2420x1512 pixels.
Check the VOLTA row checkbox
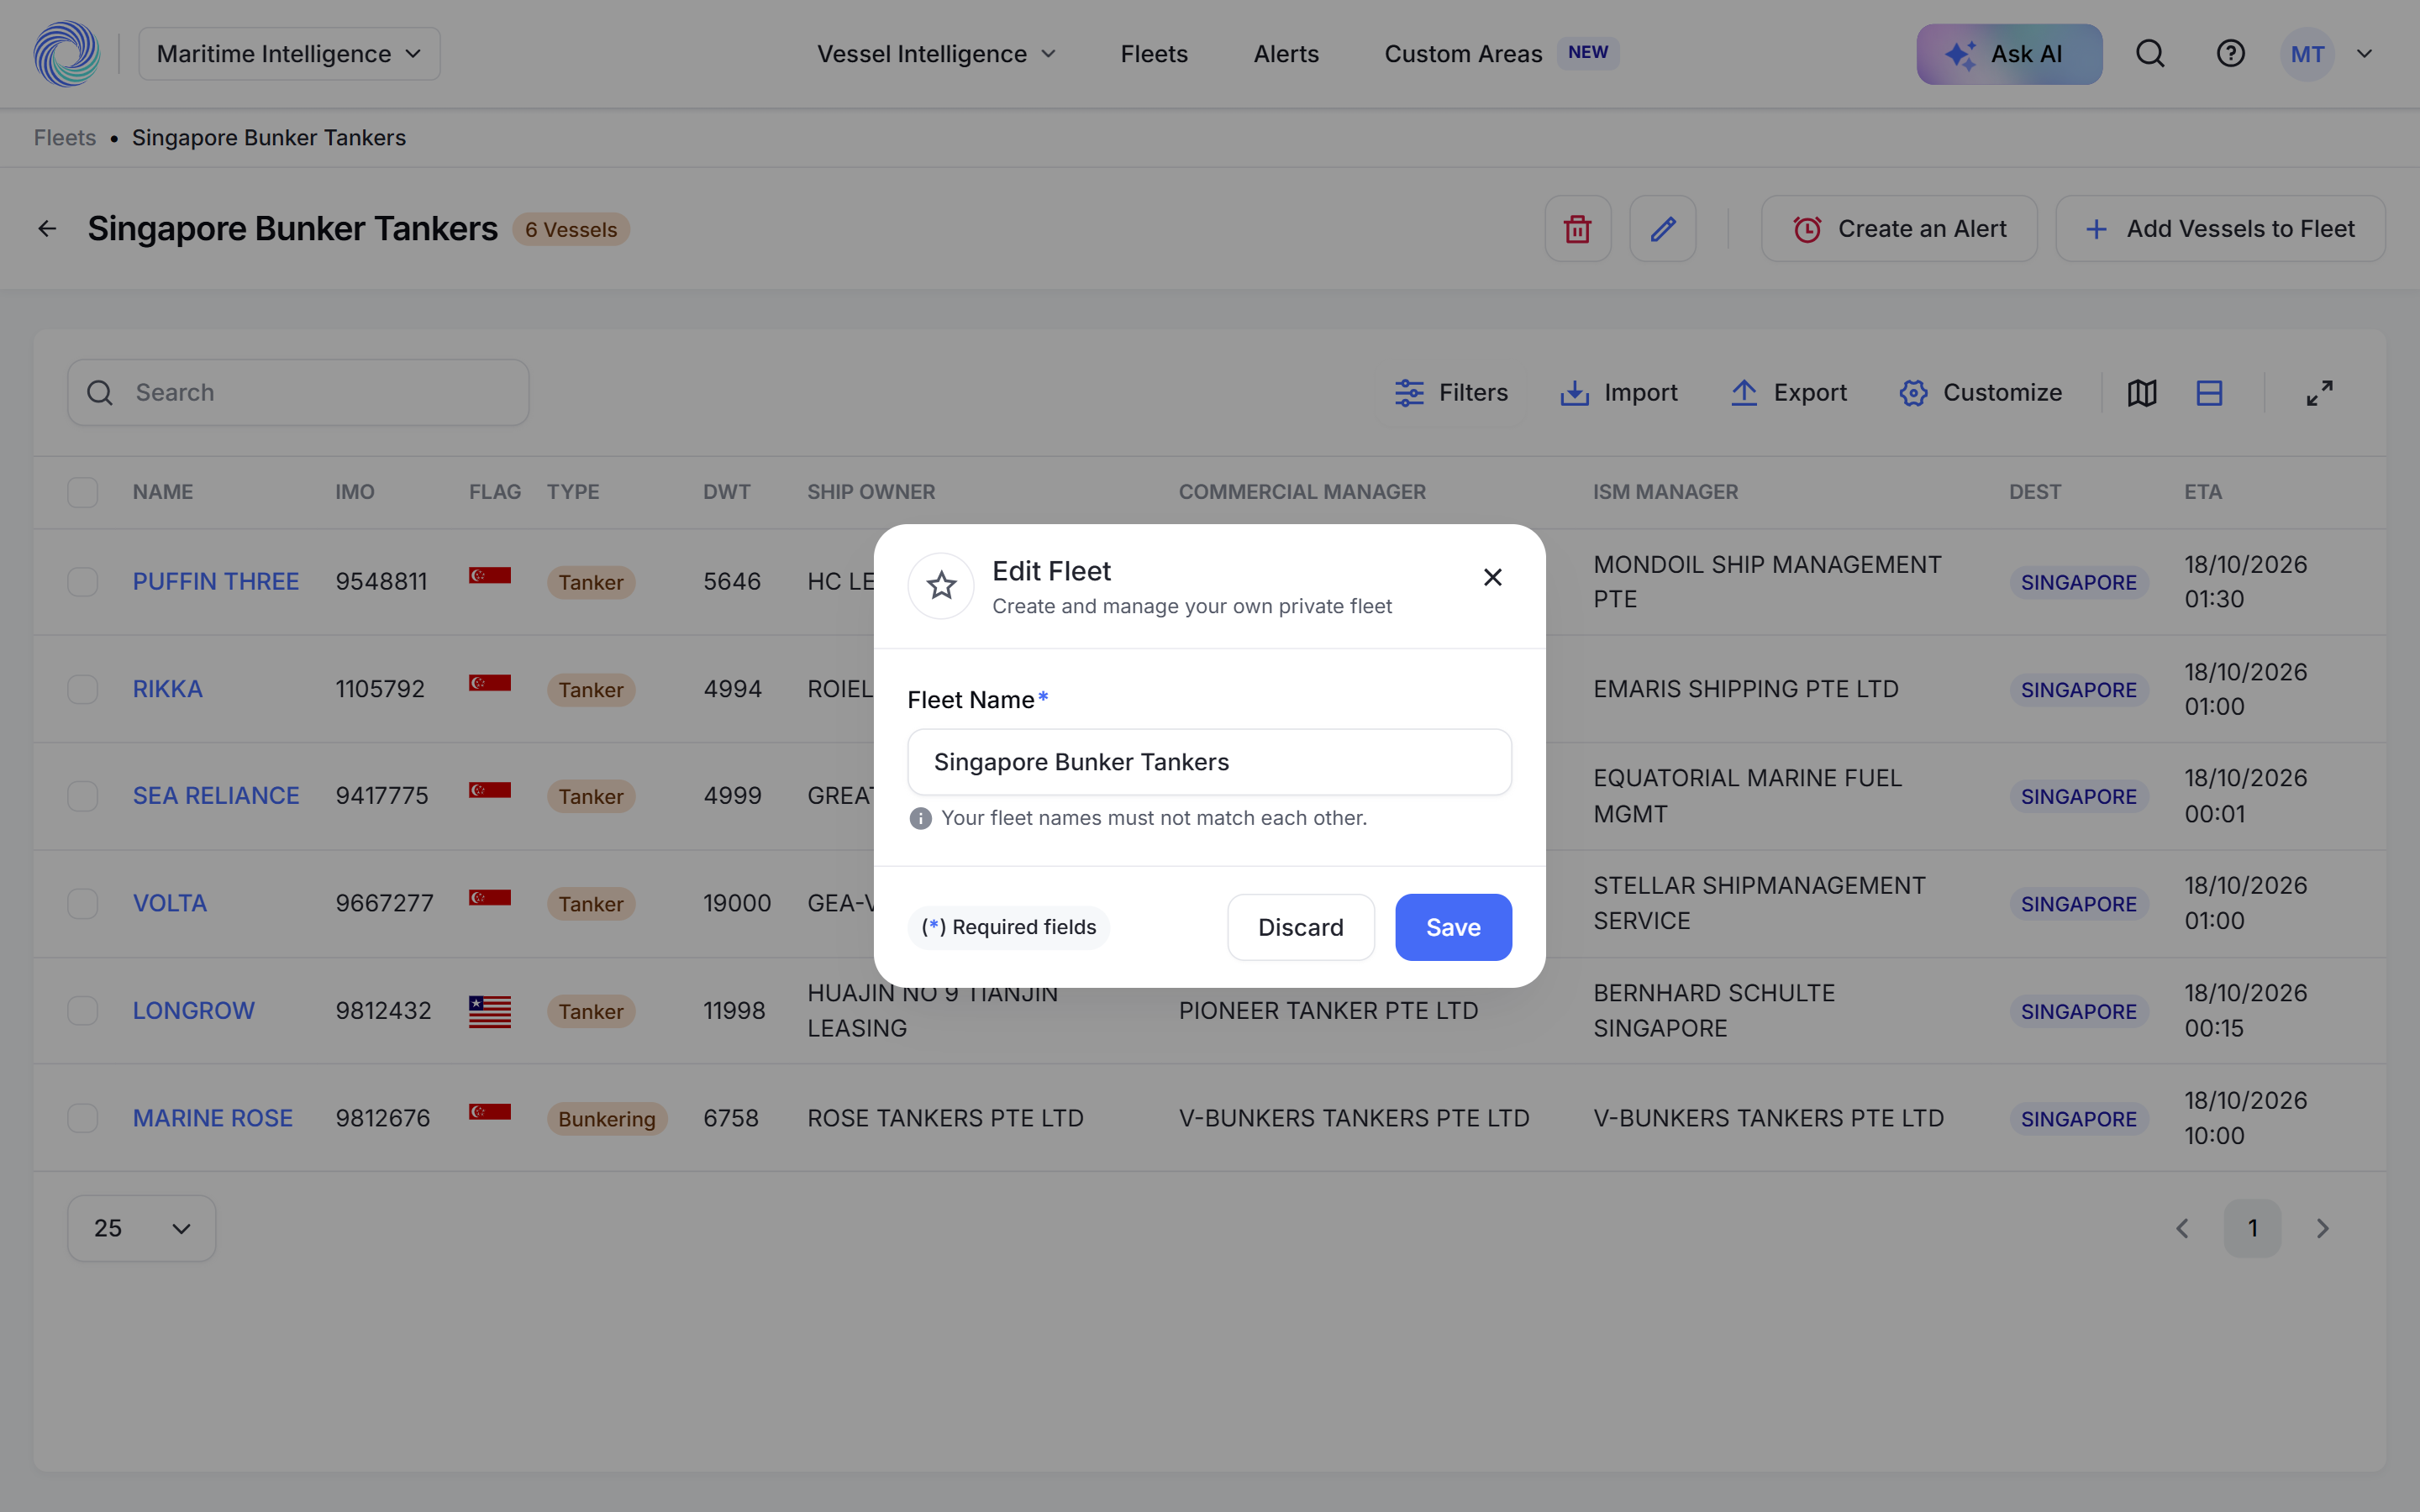click(x=82, y=904)
